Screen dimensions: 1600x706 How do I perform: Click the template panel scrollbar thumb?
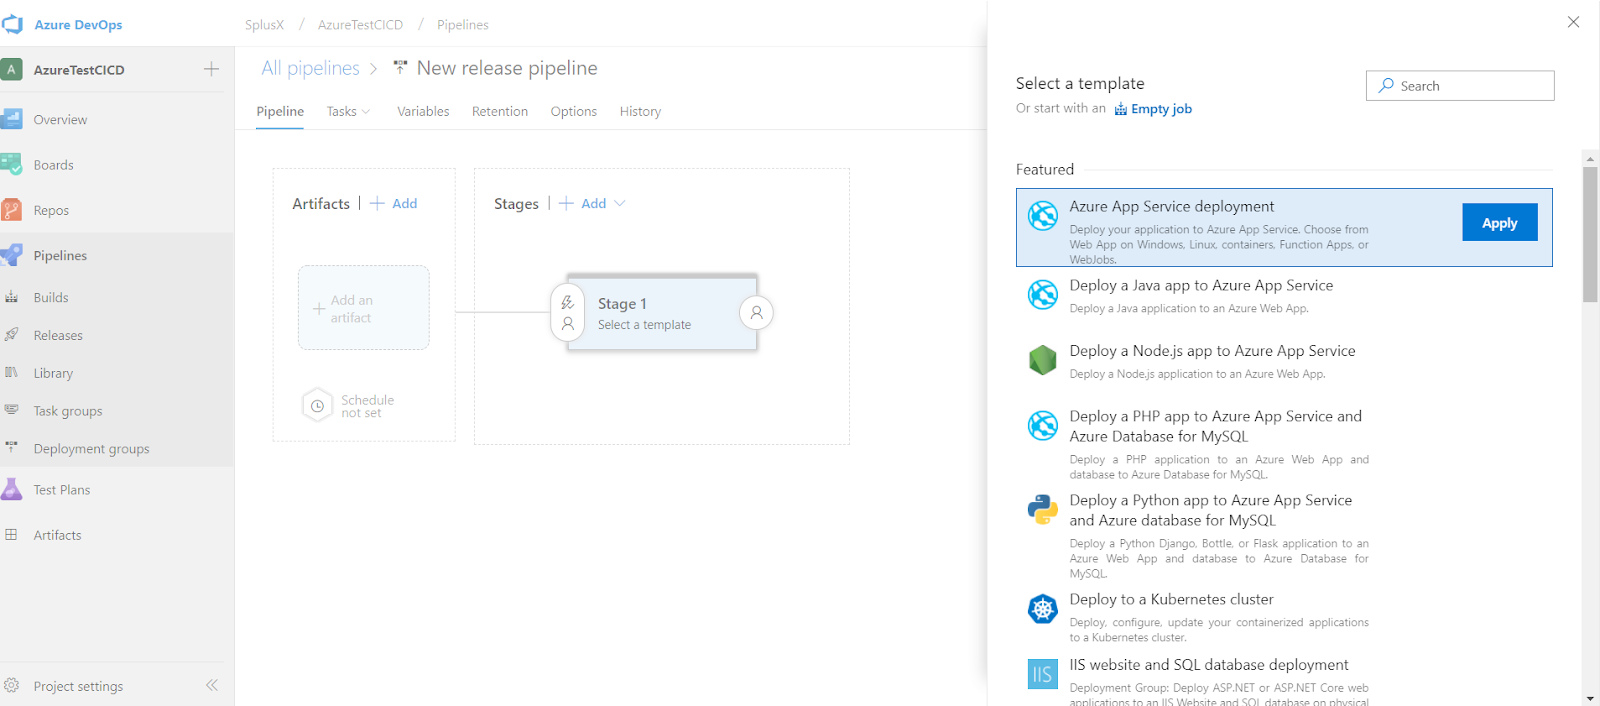pyautogui.click(x=1590, y=234)
